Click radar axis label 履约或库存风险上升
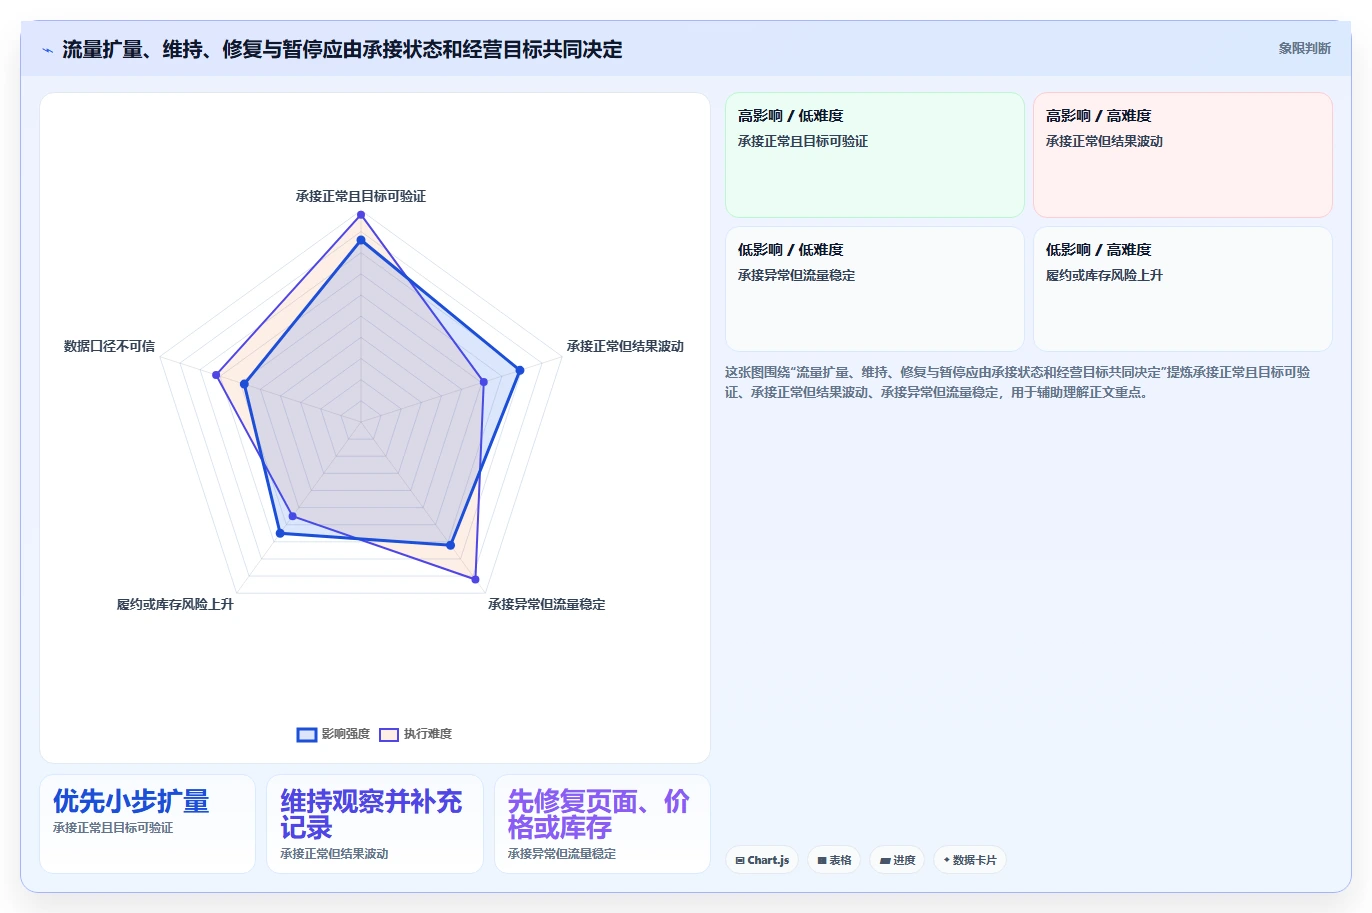The height and width of the screenshot is (913, 1372). coord(175,604)
